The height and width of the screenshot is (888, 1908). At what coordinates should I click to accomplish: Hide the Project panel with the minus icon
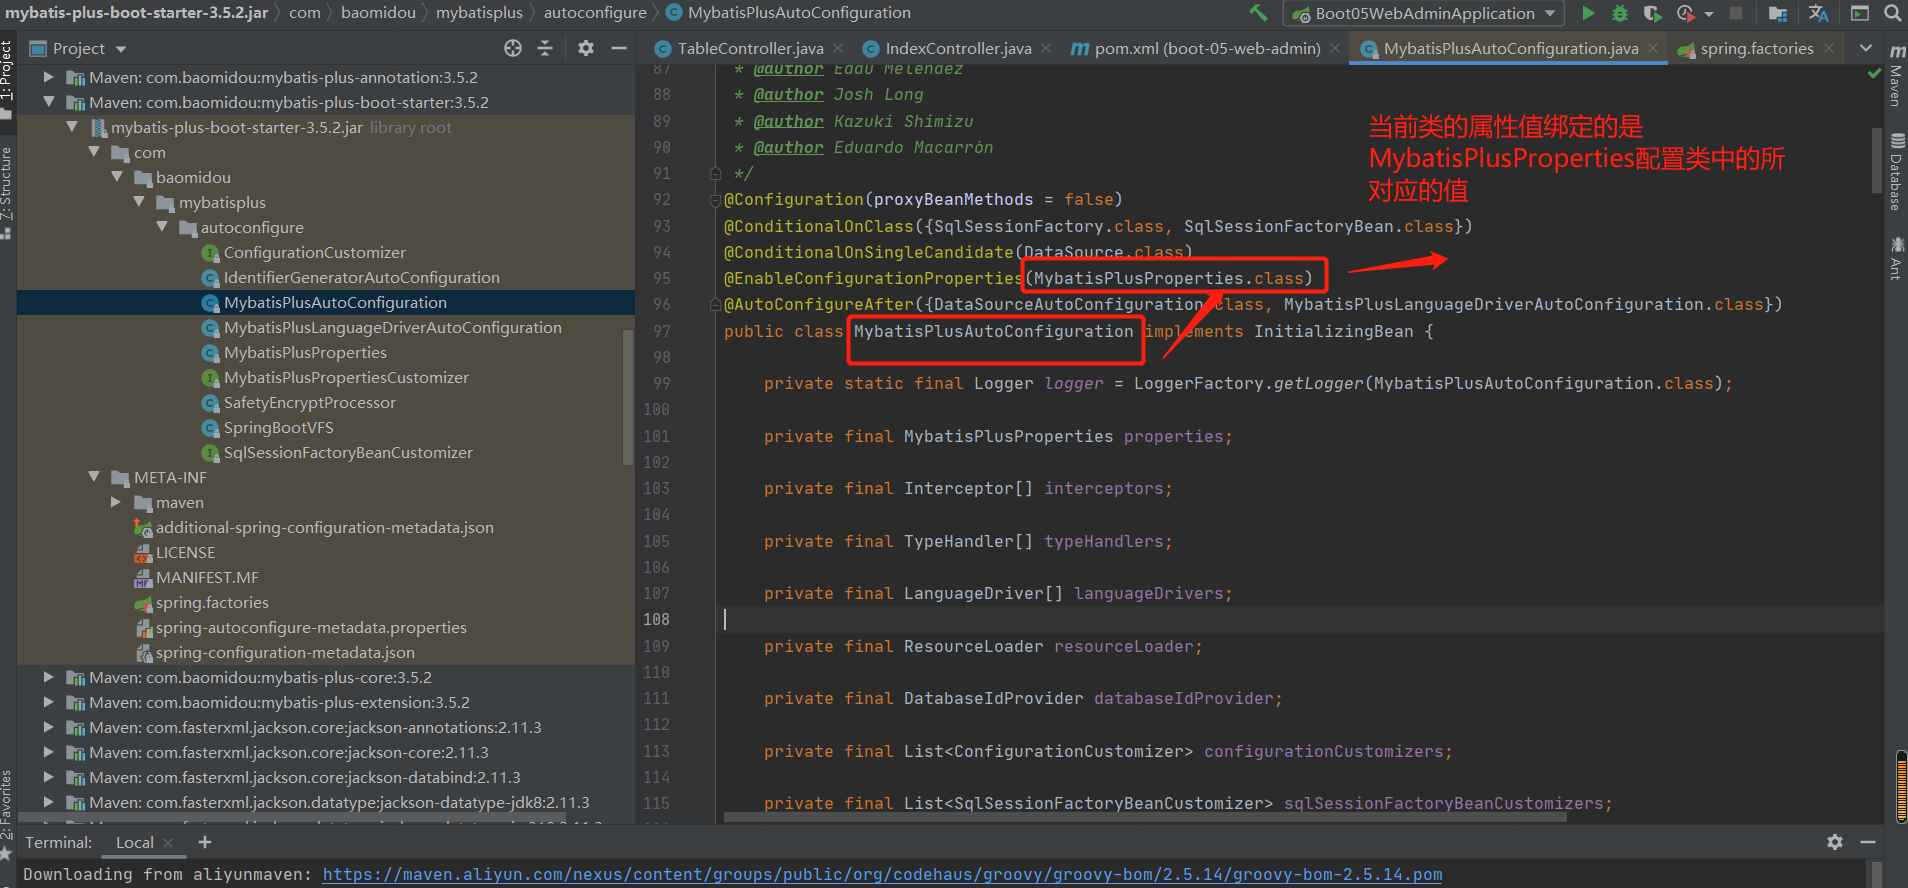tap(619, 48)
